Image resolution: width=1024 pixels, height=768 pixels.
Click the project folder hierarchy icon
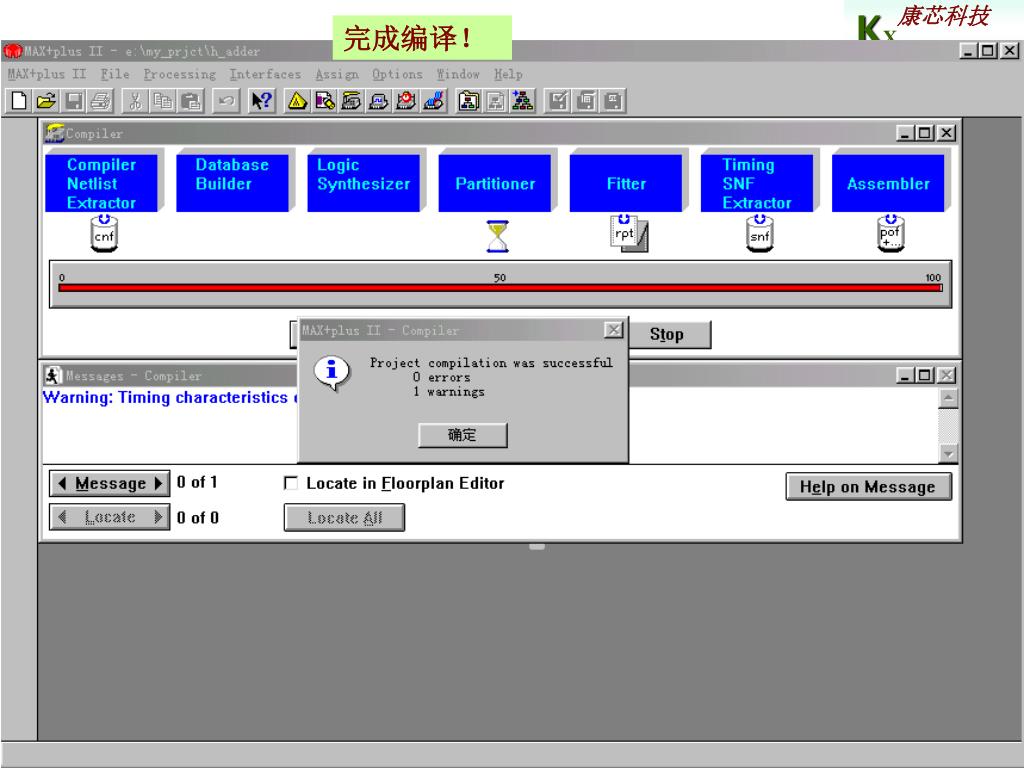tap(468, 101)
